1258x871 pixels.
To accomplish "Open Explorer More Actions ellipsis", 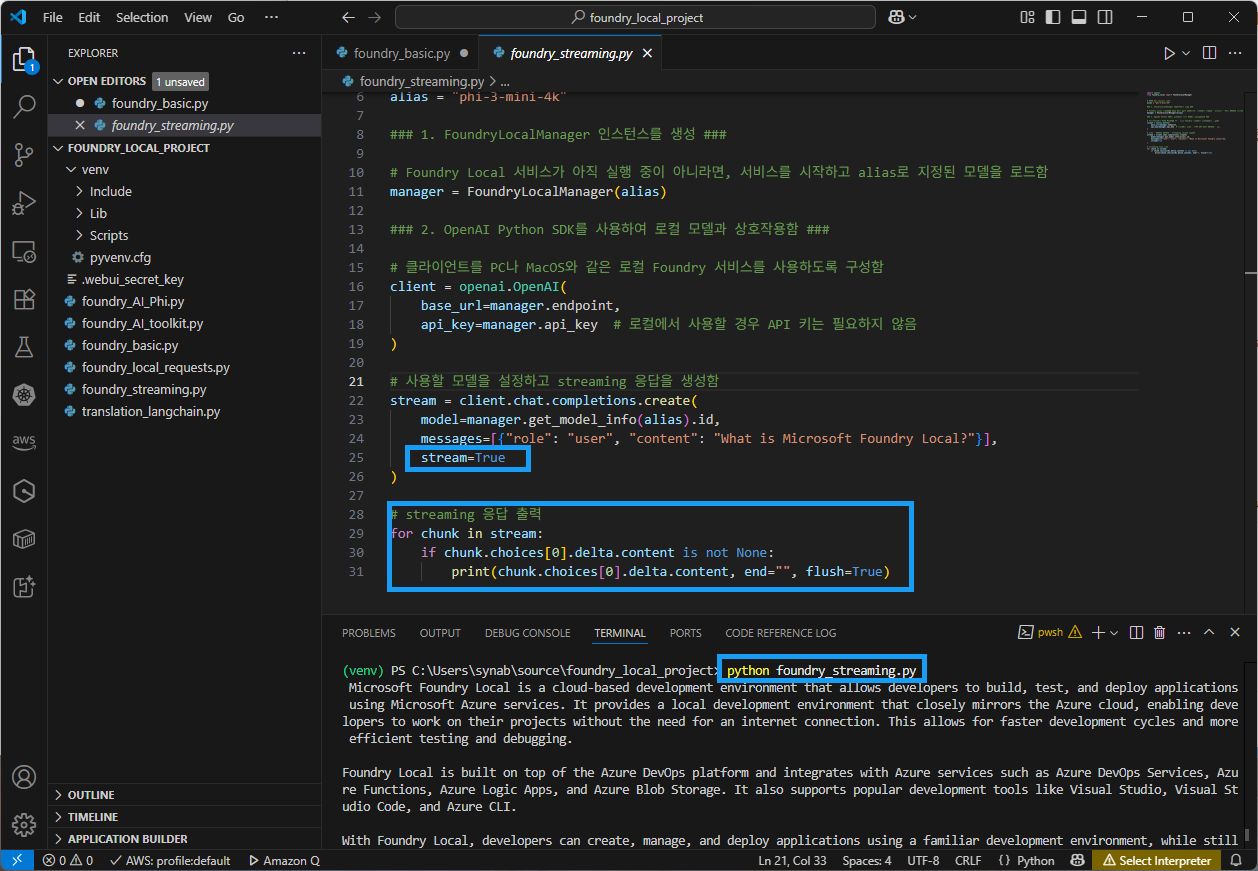I will 299,53.
